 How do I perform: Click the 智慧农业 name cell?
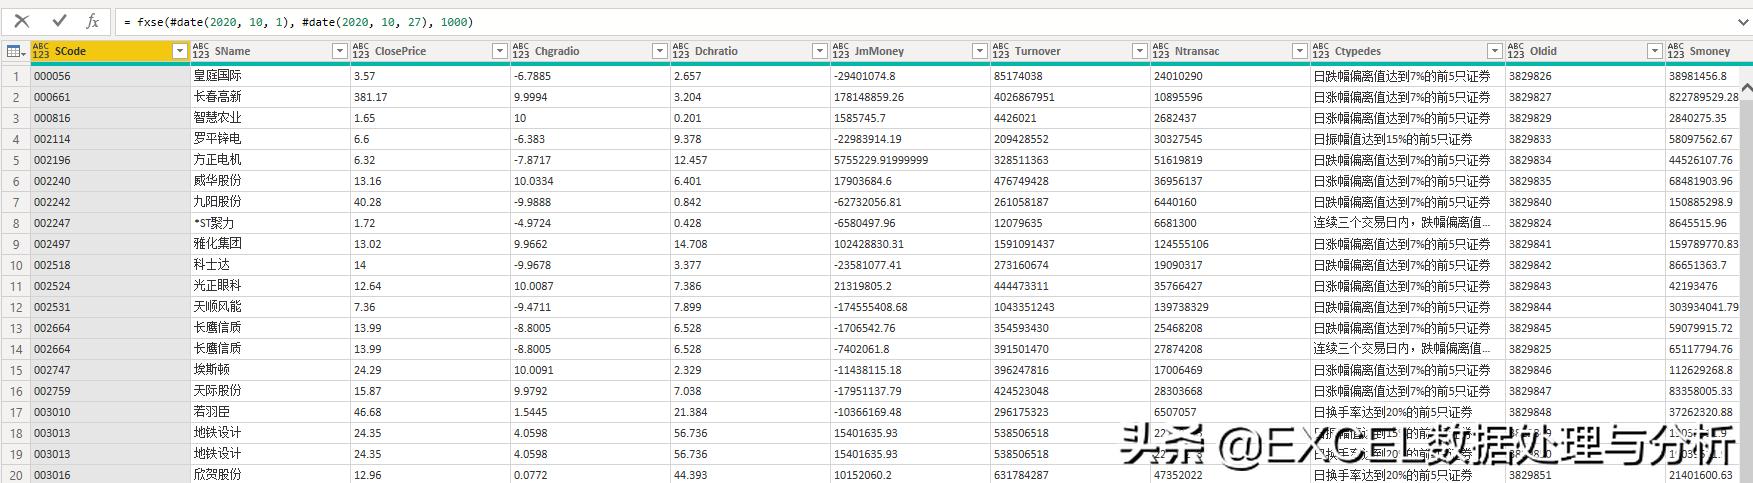[x=270, y=118]
